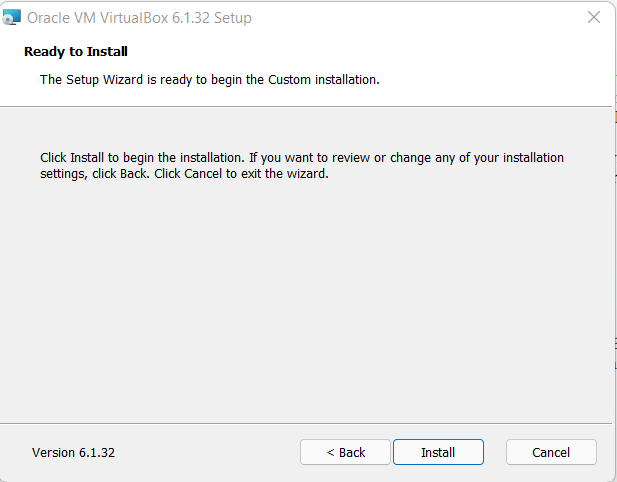Click the word "Custom" in the subtitle
Viewport: 617px width, 482px height.
pos(291,79)
